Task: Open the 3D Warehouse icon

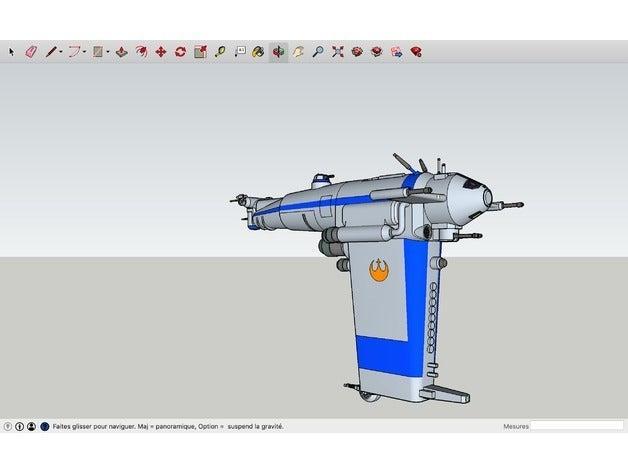Action: coord(357,52)
